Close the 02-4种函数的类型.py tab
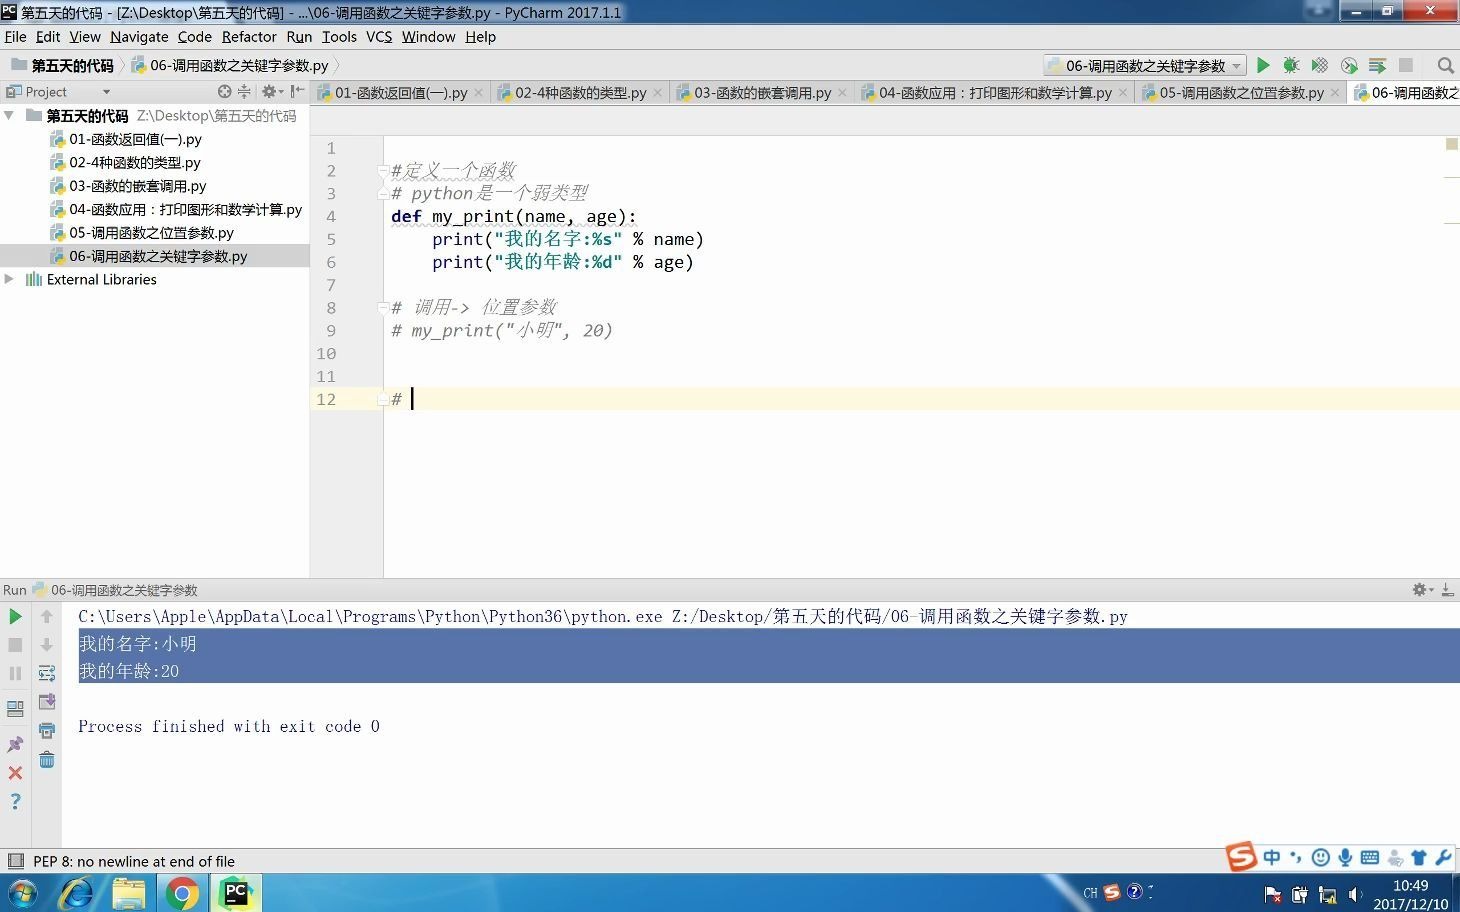 tap(658, 92)
